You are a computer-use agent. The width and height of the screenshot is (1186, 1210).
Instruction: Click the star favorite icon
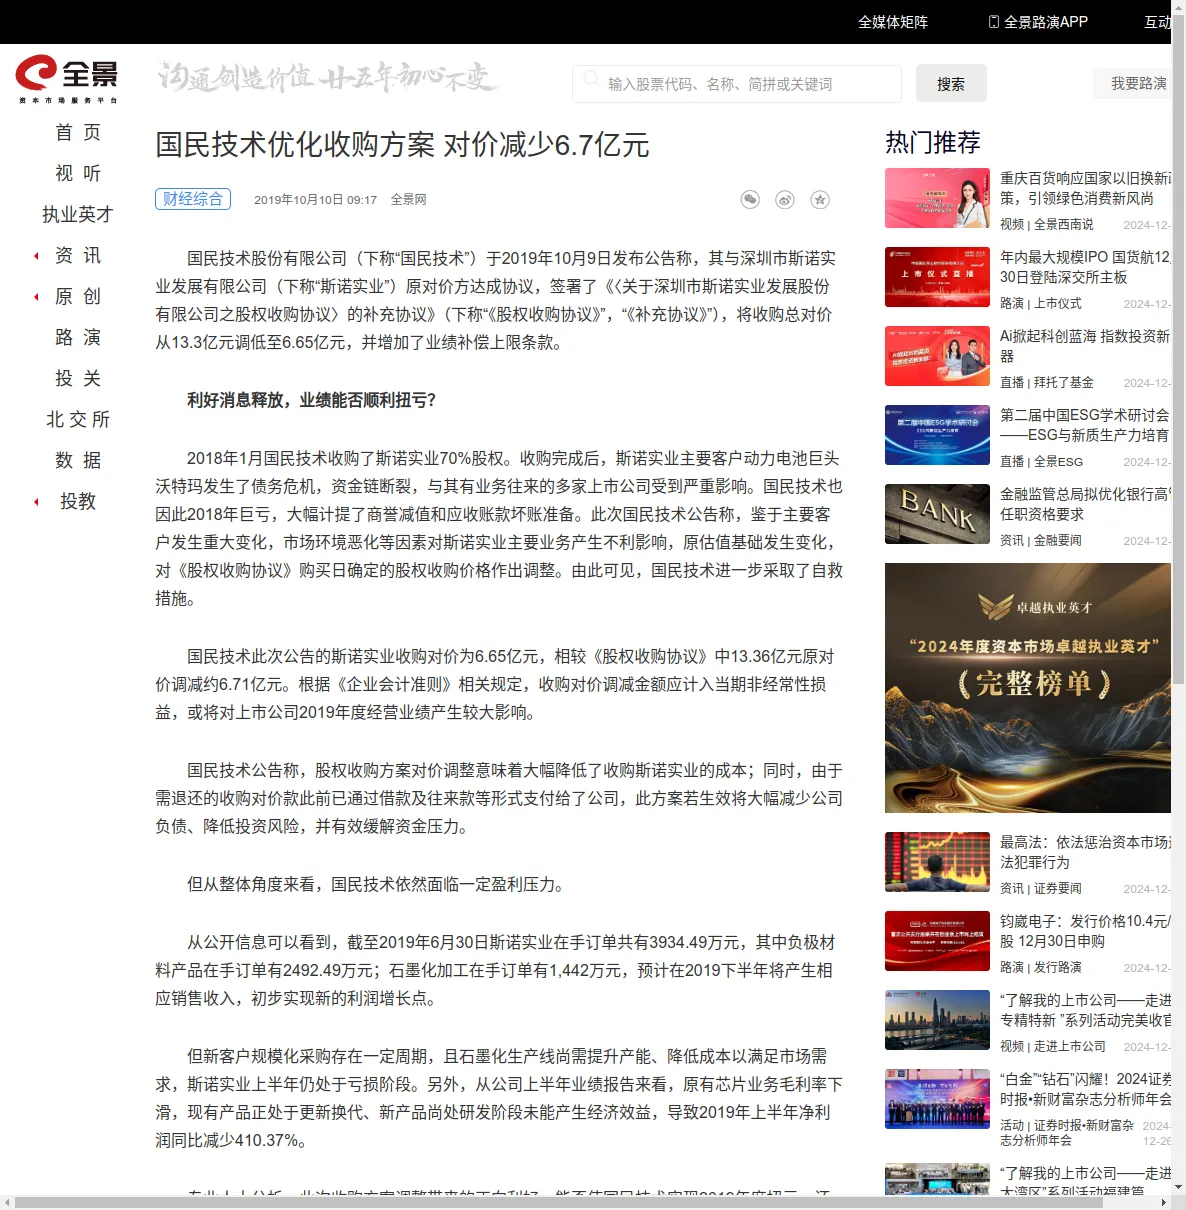[x=820, y=200]
